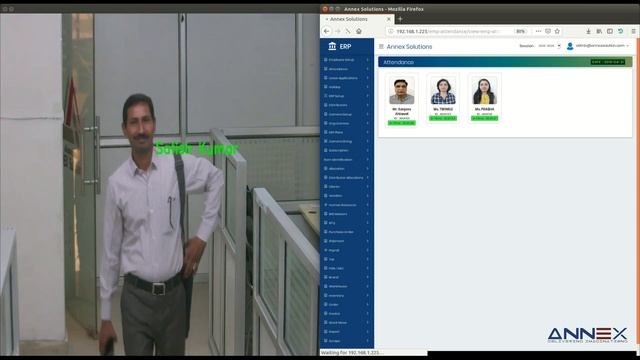This screenshot has height=360, width=640.
Task: Click grid icon beside Employee Setup
Action: pos(326,60)
